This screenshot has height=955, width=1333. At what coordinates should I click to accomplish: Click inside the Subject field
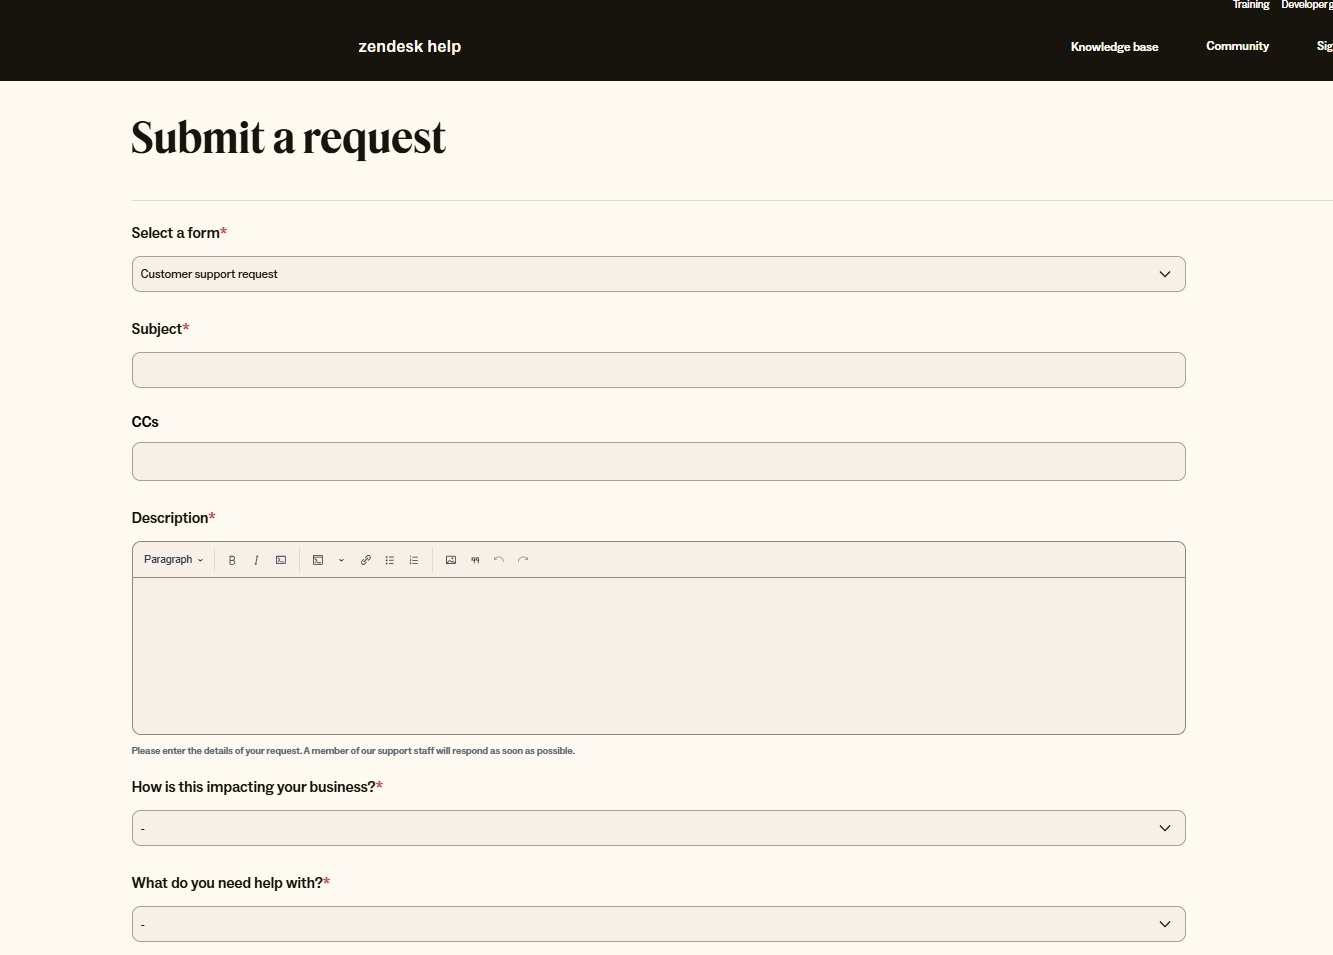click(x=658, y=369)
